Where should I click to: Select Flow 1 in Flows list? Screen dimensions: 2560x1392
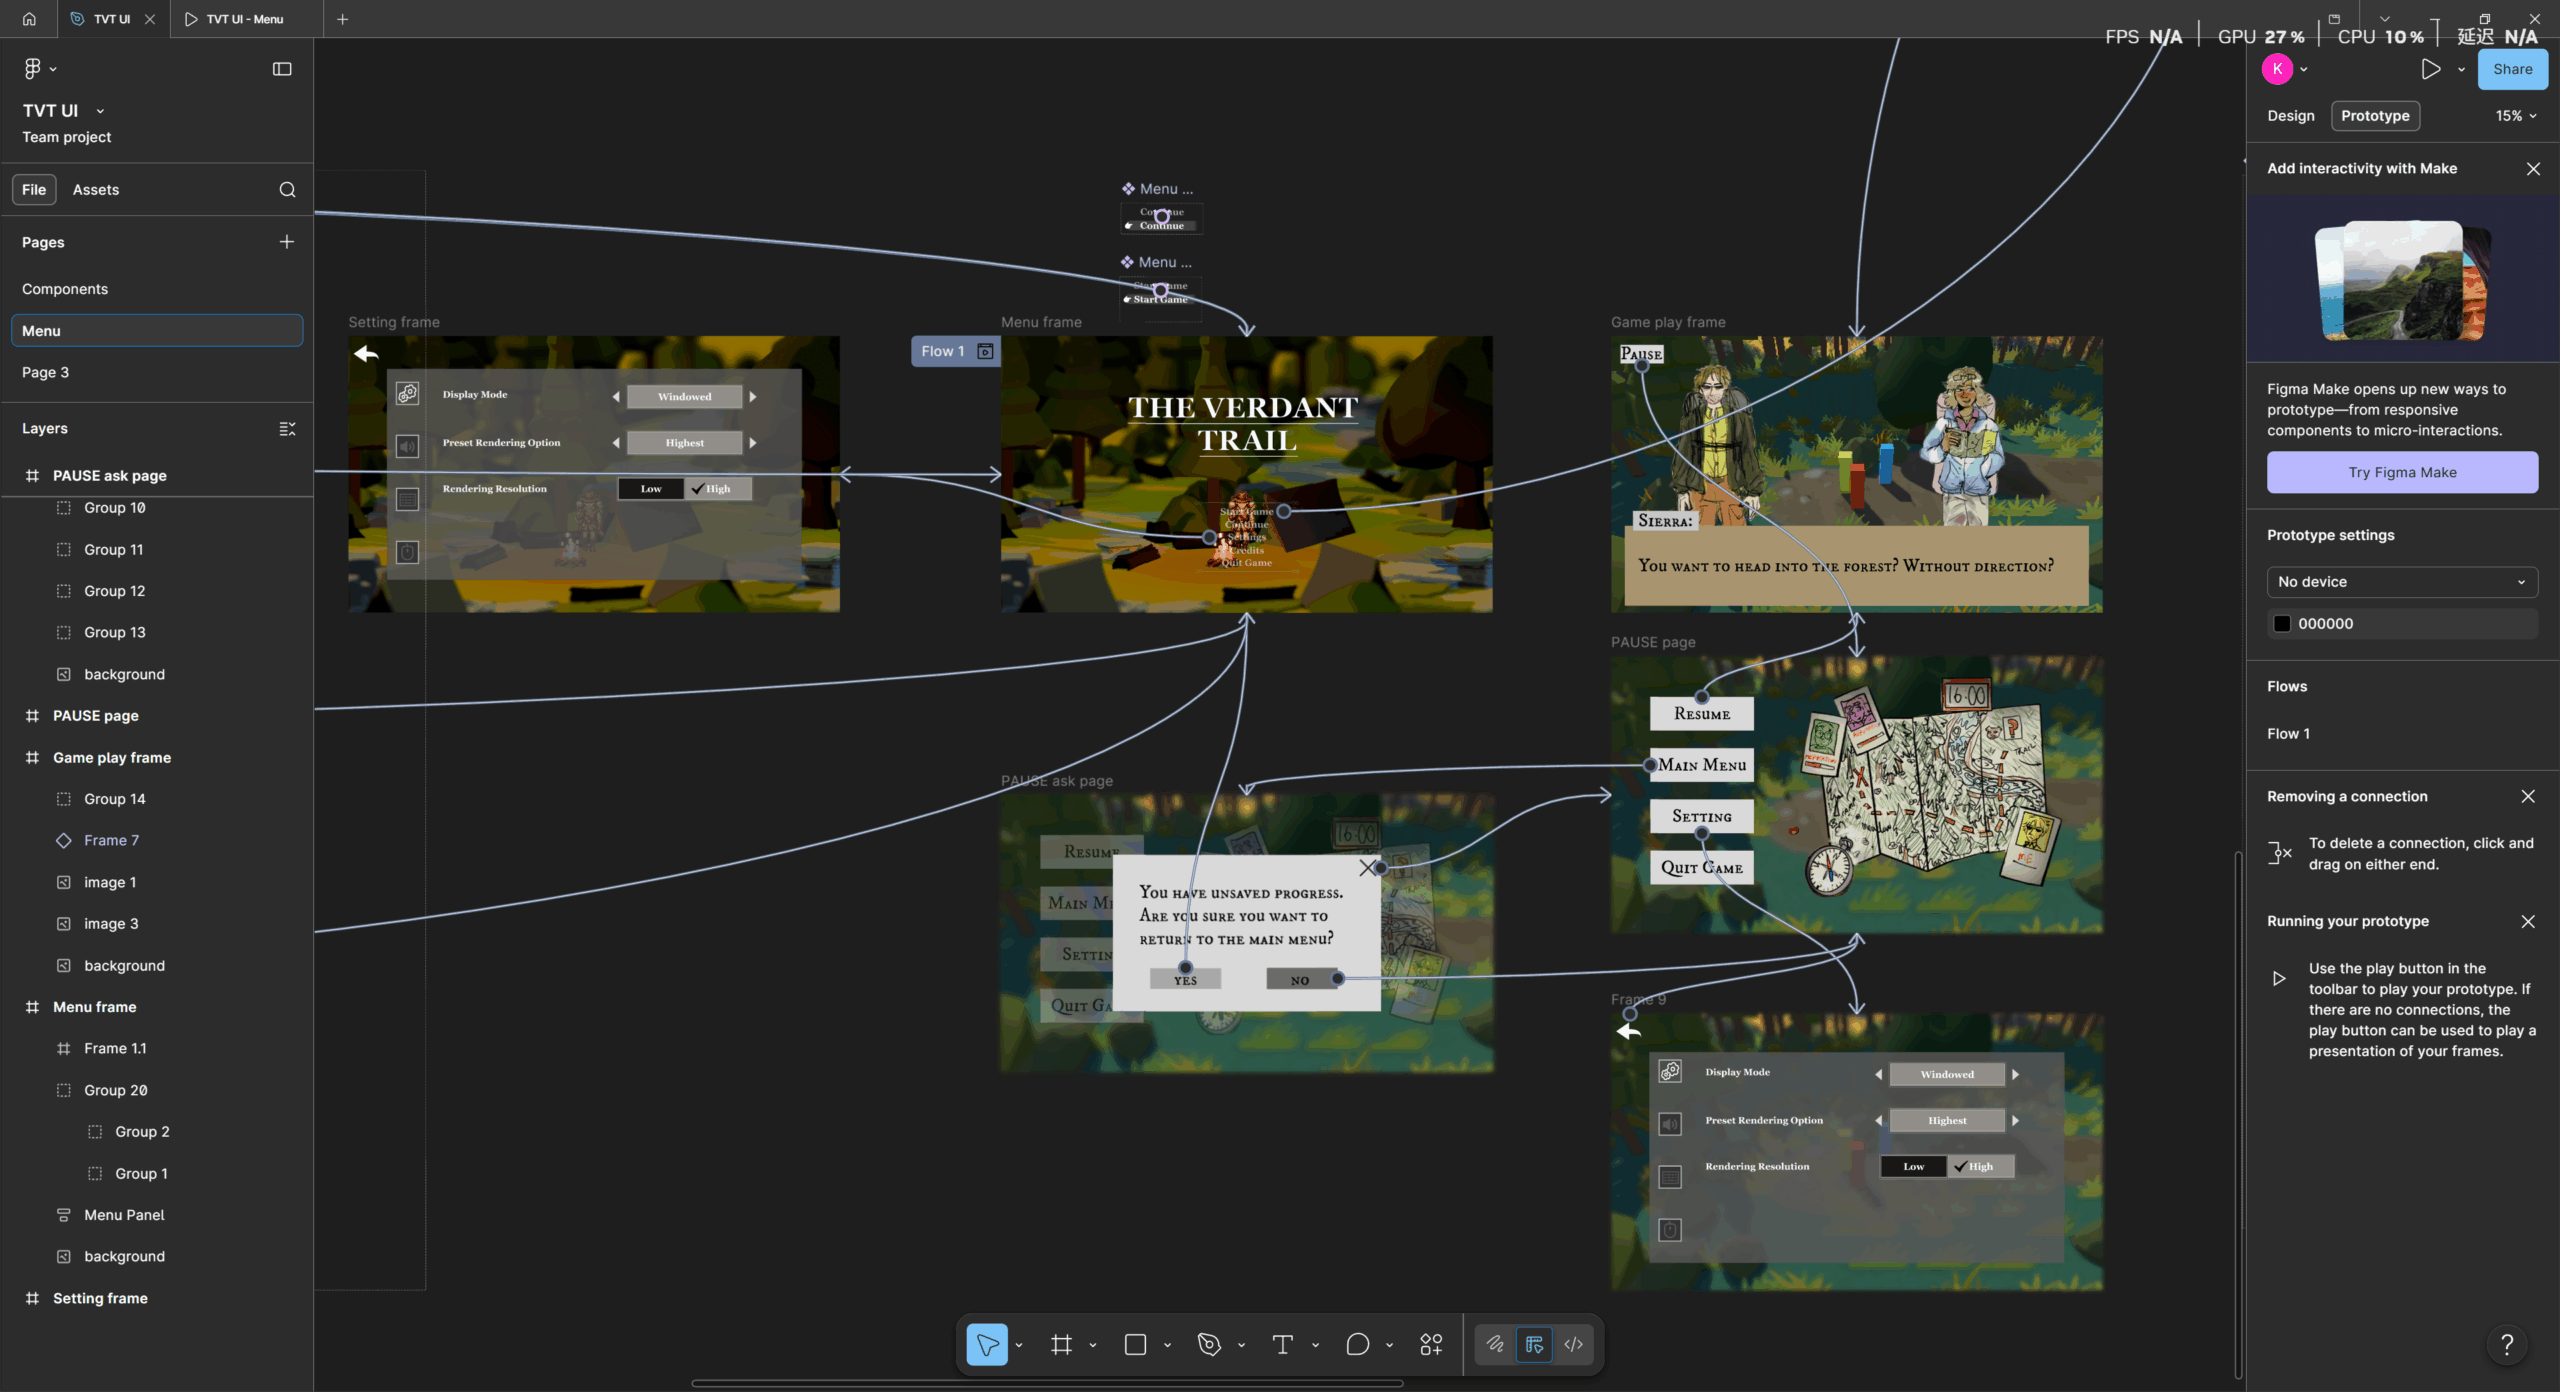tap(2288, 734)
